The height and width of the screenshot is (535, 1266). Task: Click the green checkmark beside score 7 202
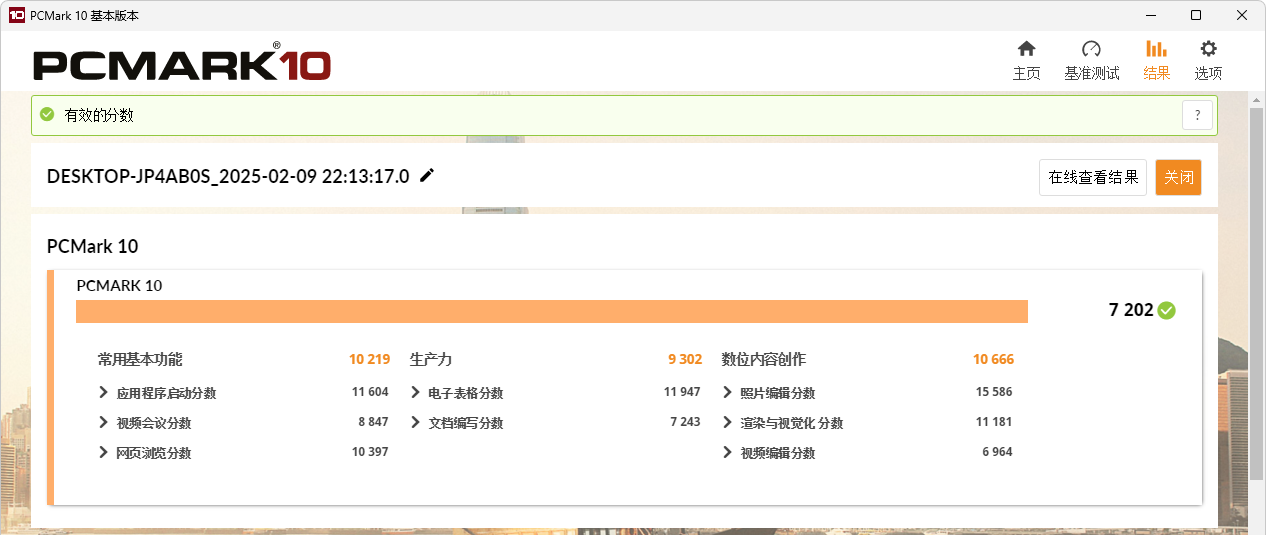(1166, 310)
